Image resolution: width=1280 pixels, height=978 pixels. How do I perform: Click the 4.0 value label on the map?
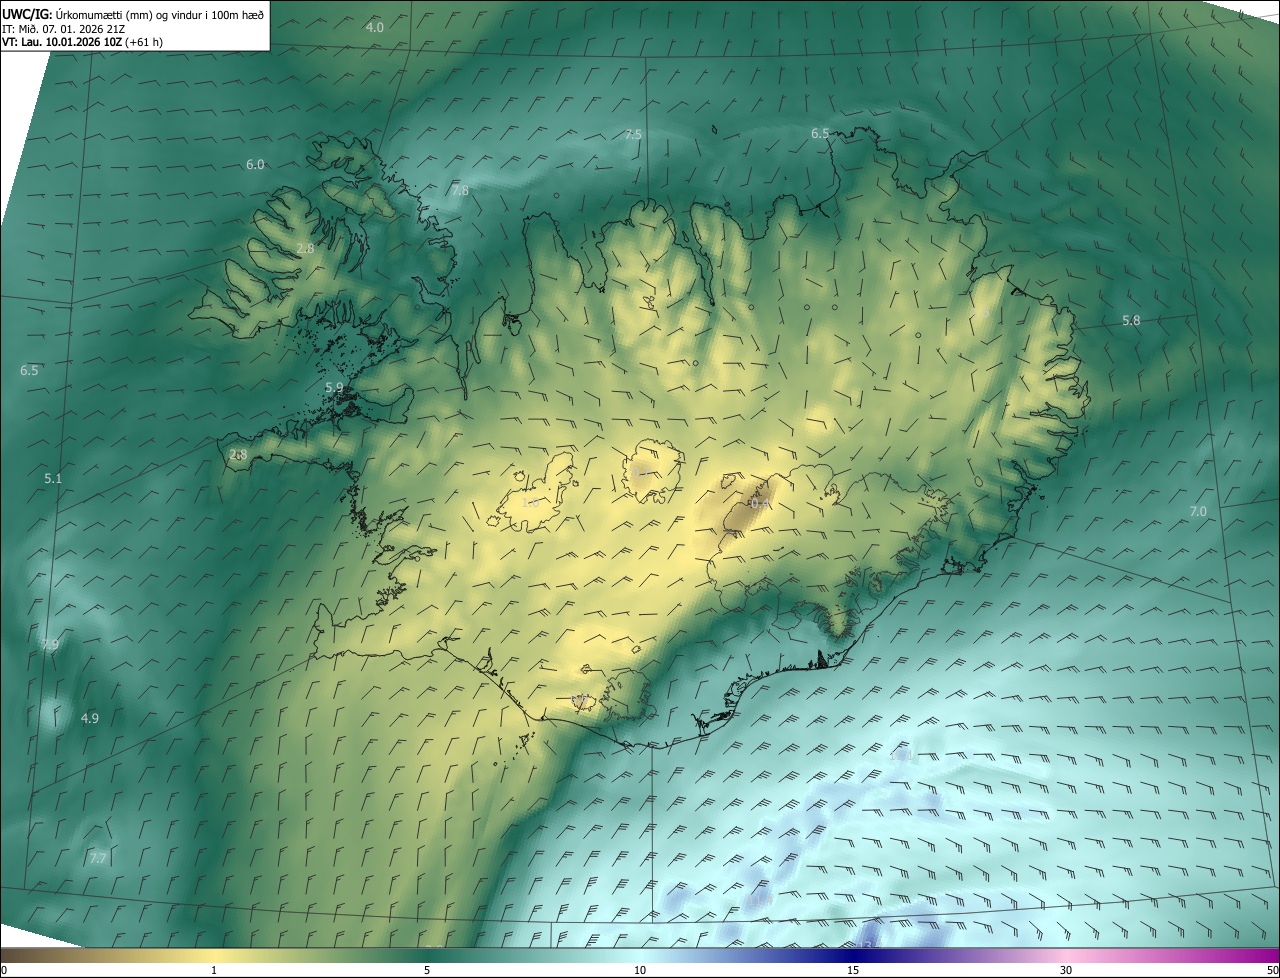(374, 28)
